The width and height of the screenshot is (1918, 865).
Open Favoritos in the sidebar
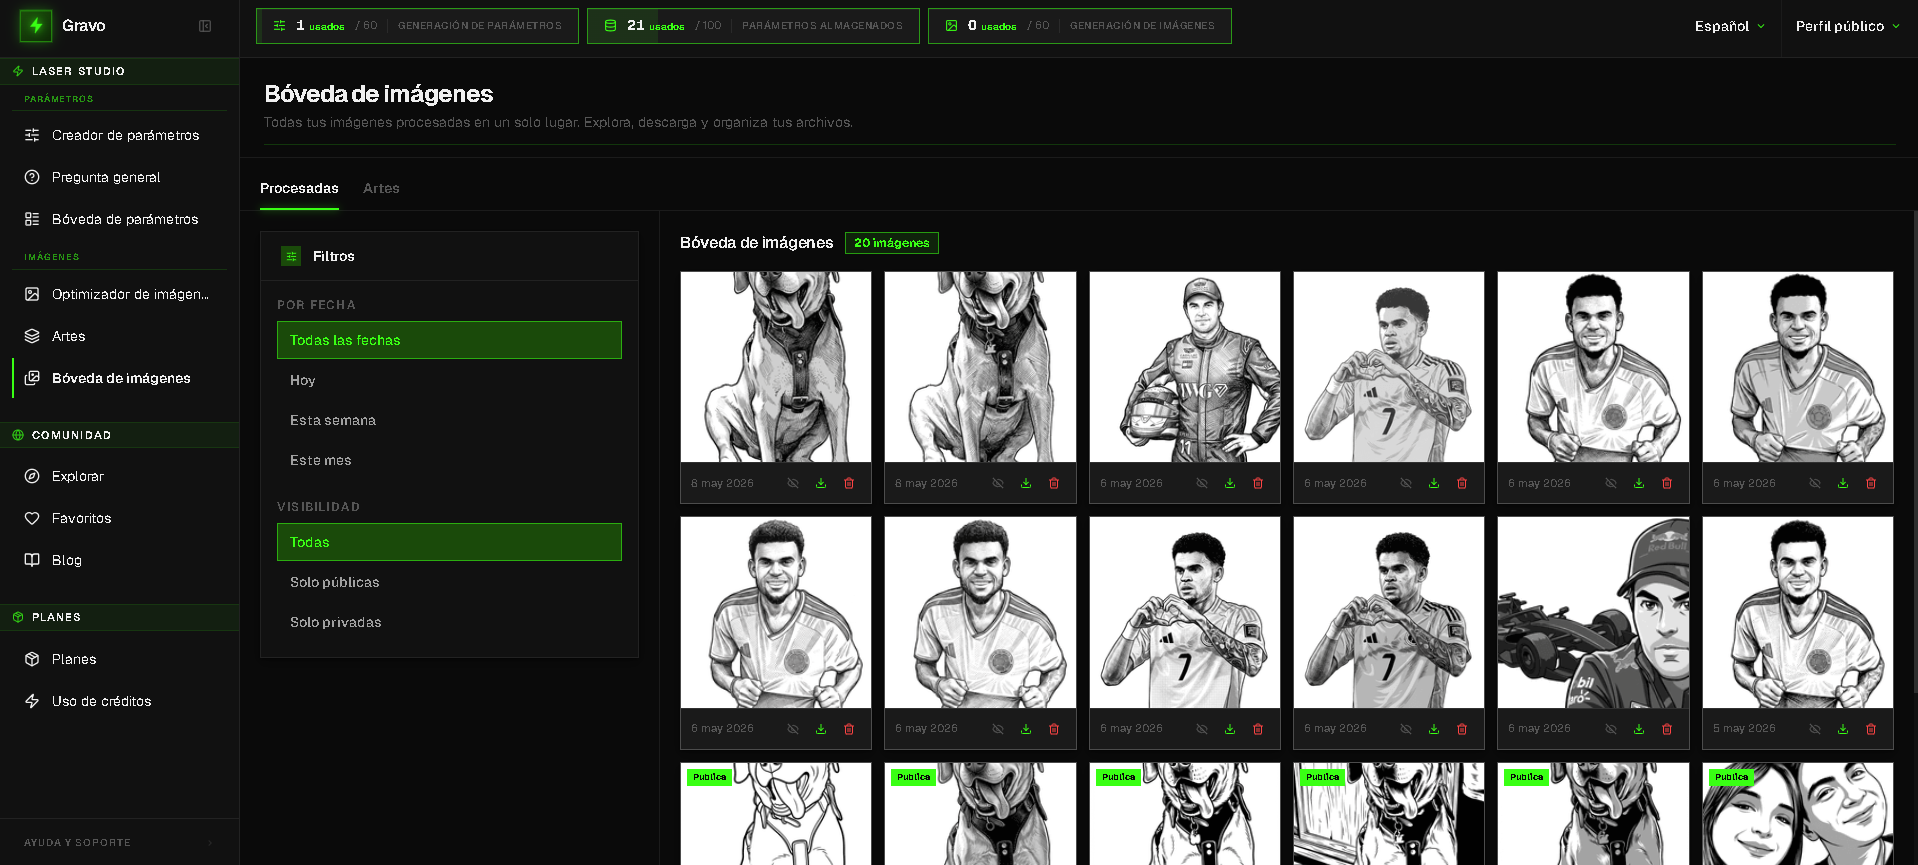pyautogui.click(x=119, y=518)
